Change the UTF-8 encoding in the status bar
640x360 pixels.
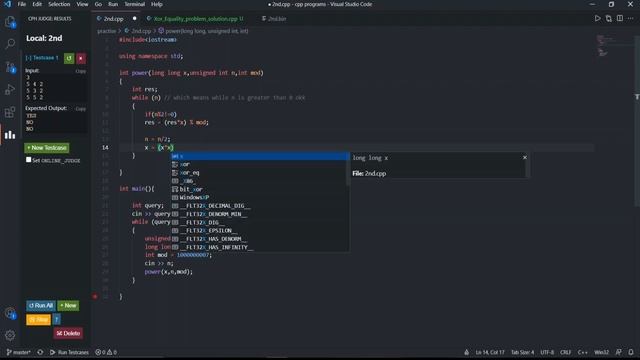tap(547, 352)
